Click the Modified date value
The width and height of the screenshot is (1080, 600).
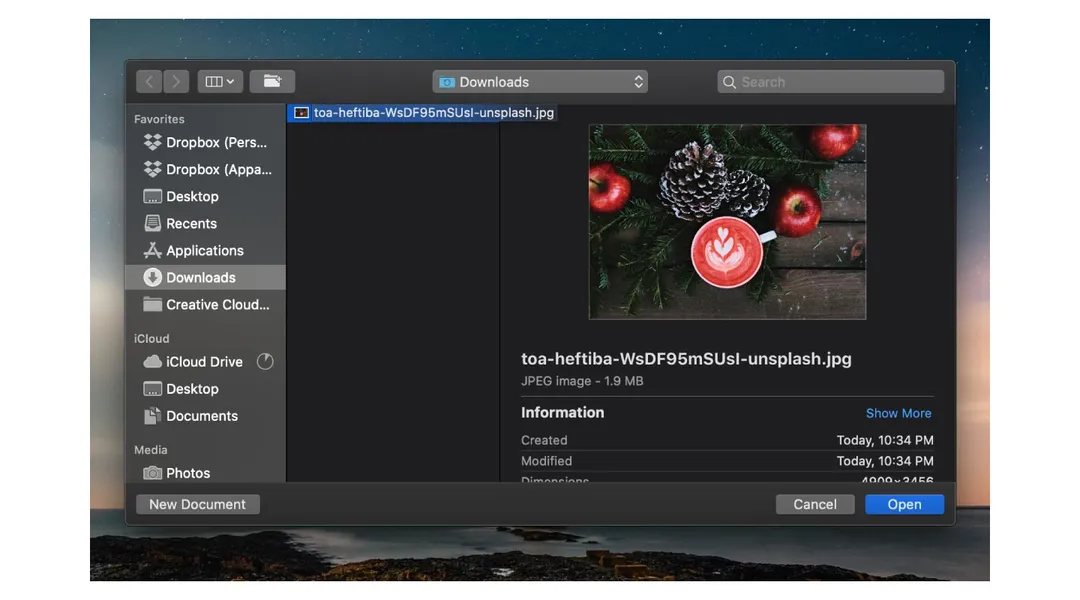tap(885, 461)
